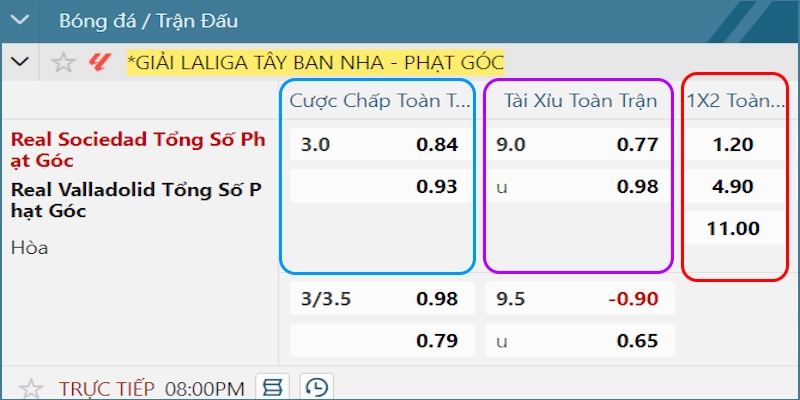Select the 1X2 Toàn Trận column header
The height and width of the screenshot is (400, 800).
[735, 101]
